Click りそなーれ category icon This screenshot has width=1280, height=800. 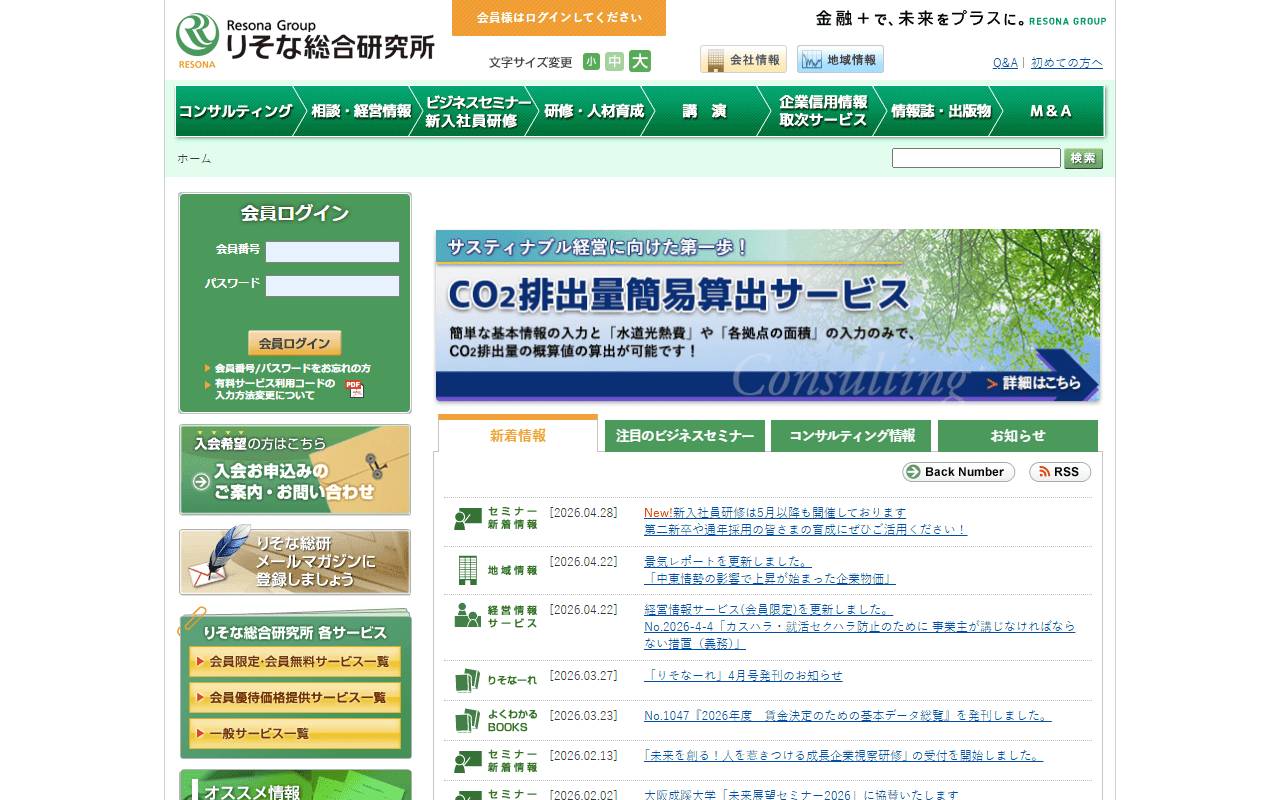[x=495, y=681]
